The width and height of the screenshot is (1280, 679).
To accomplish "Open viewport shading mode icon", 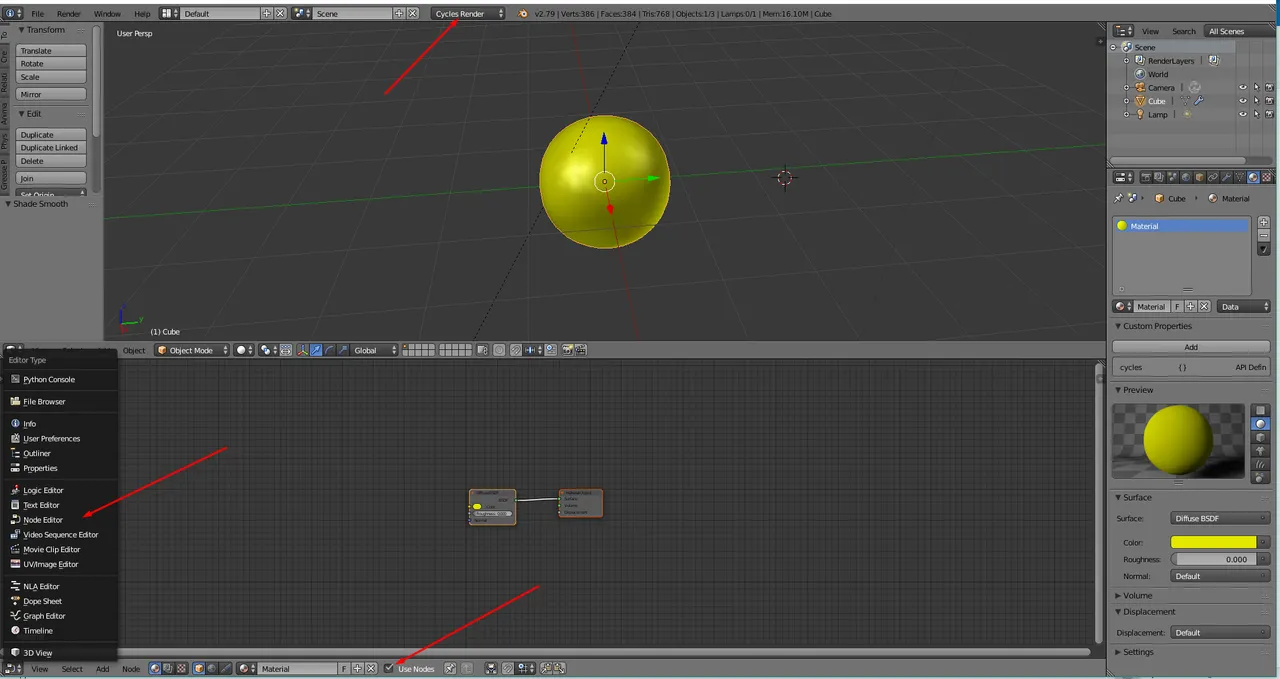I will tap(244, 350).
